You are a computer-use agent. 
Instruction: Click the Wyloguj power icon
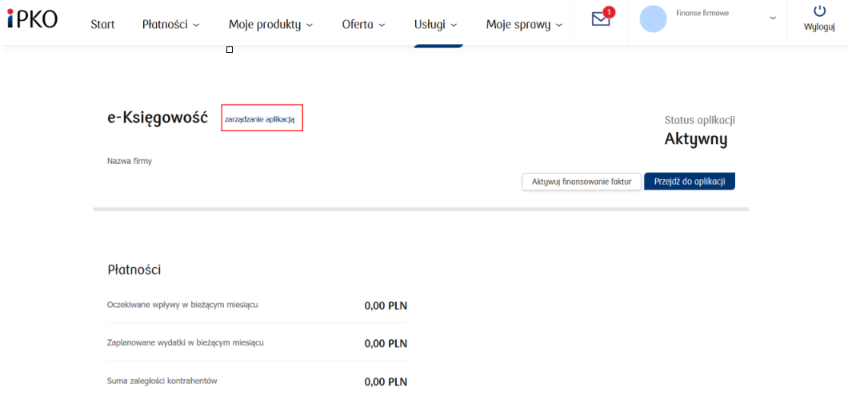[x=819, y=11]
